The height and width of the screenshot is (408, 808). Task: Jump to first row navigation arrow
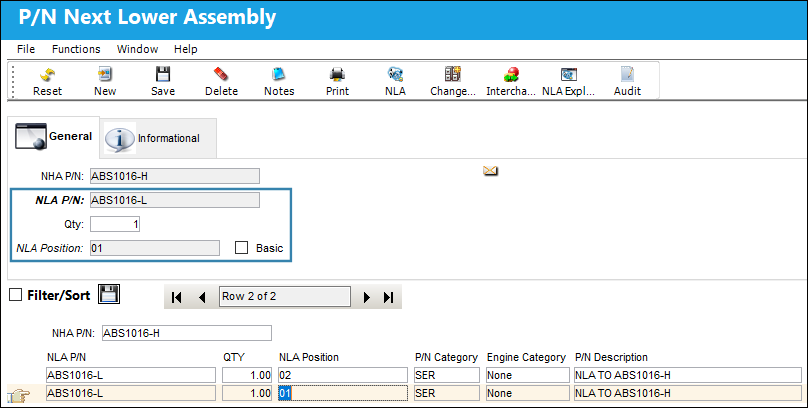pos(177,297)
